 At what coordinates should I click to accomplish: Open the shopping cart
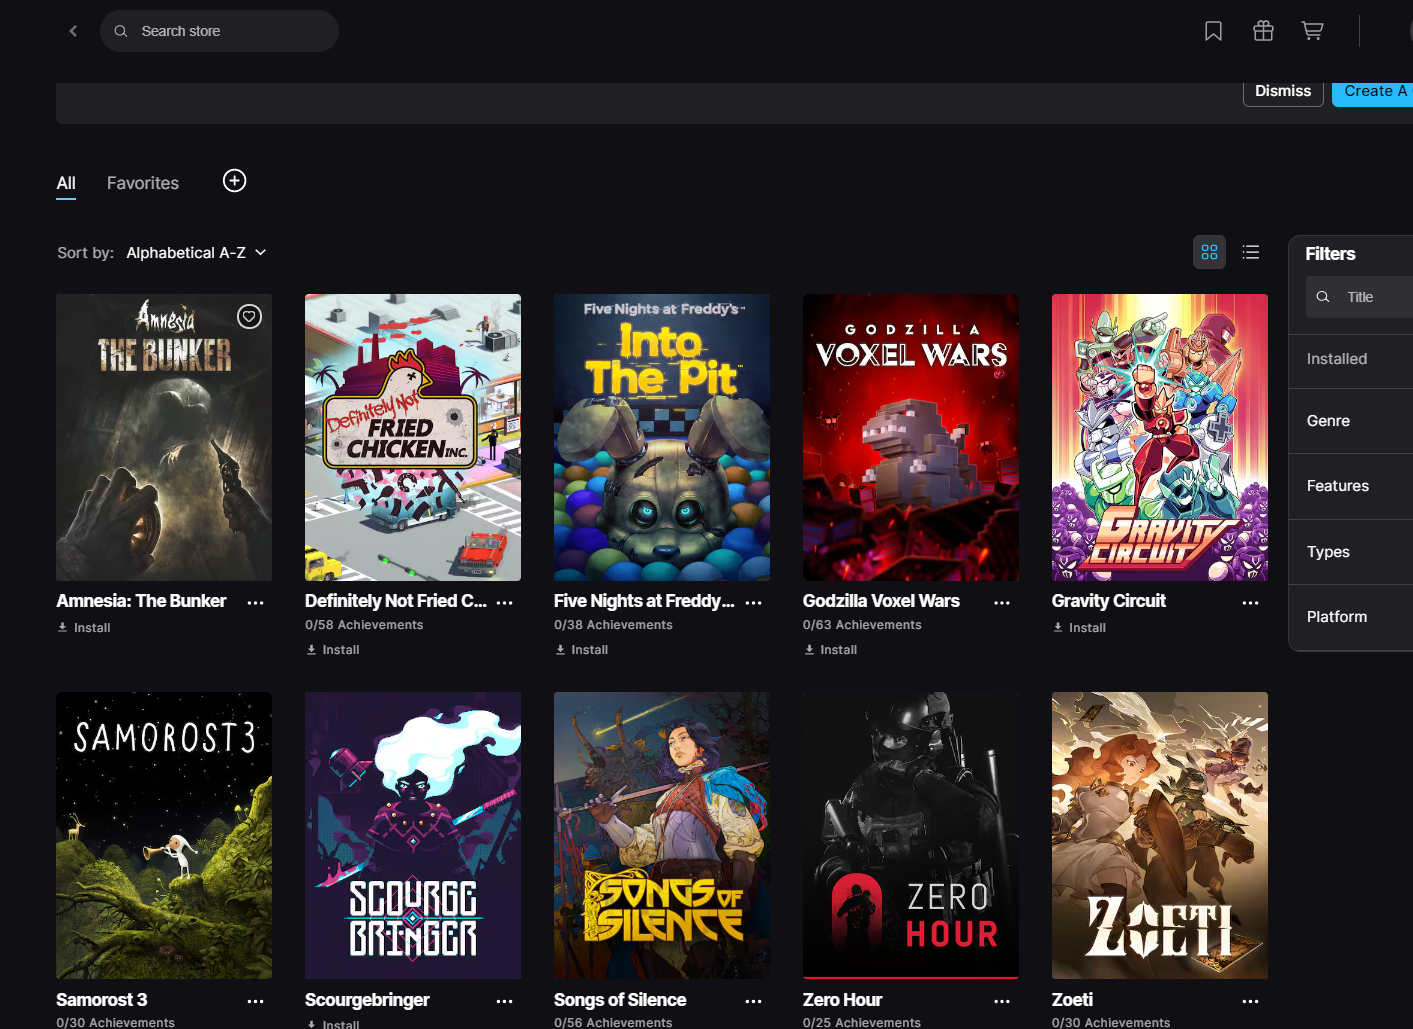(x=1312, y=31)
